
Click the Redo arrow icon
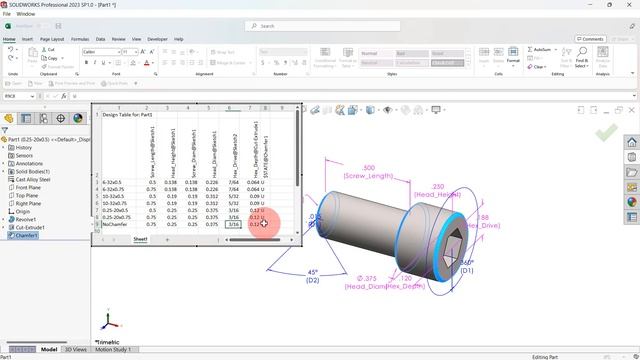click(10, 58)
